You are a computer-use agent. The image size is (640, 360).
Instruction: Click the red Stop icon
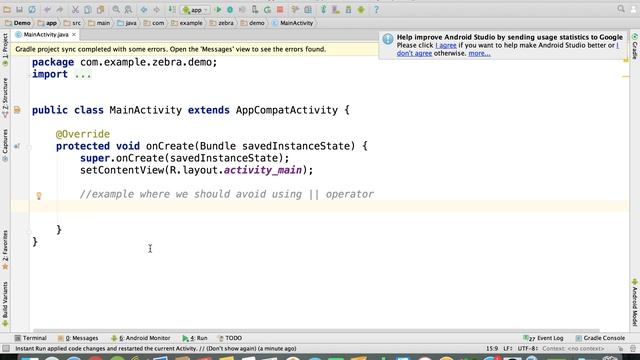pyautogui.click(x=280, y=9)
